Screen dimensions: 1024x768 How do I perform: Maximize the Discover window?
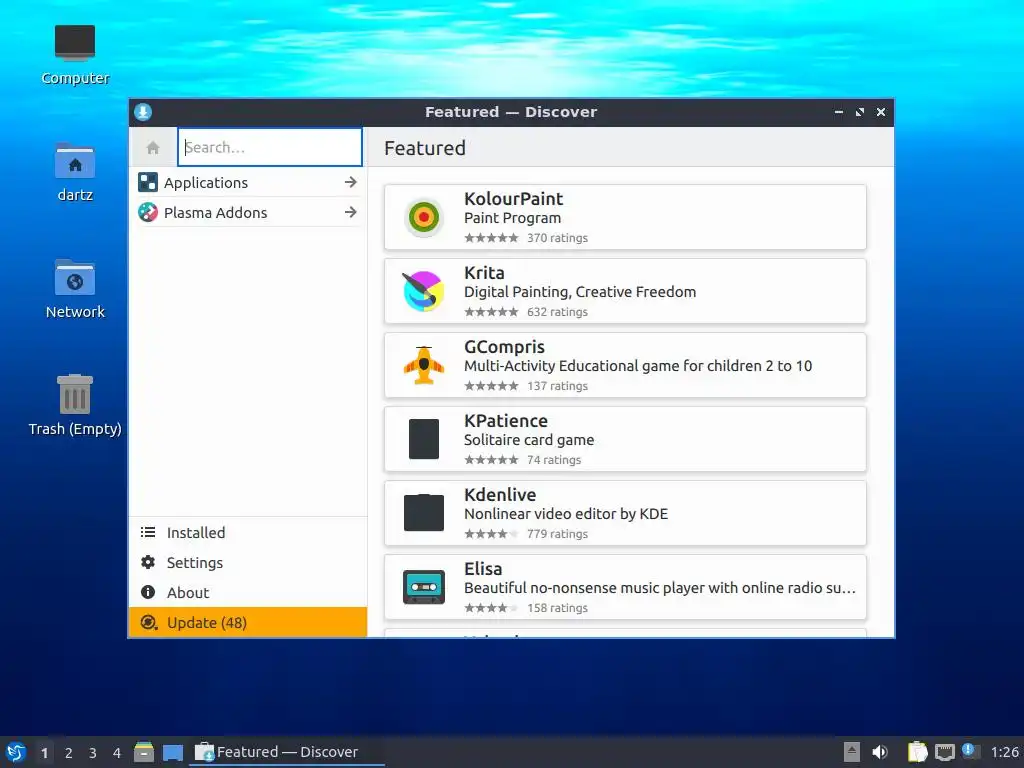click(859, 112)
